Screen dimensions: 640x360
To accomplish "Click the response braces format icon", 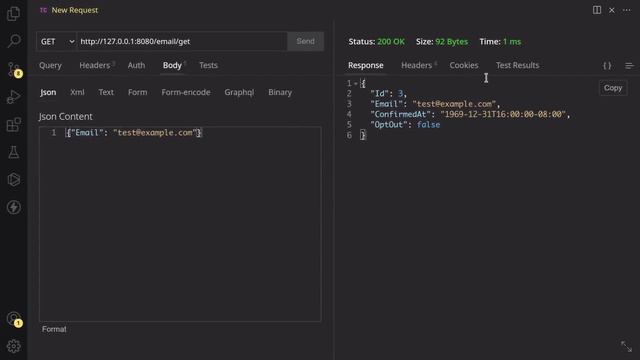I will [x=607, y=66].
